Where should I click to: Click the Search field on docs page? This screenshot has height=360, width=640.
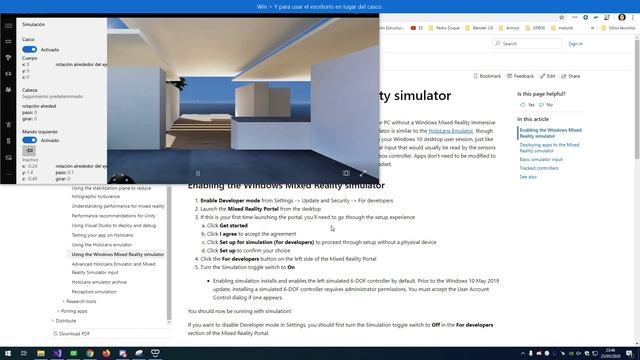tap(527, 43)
